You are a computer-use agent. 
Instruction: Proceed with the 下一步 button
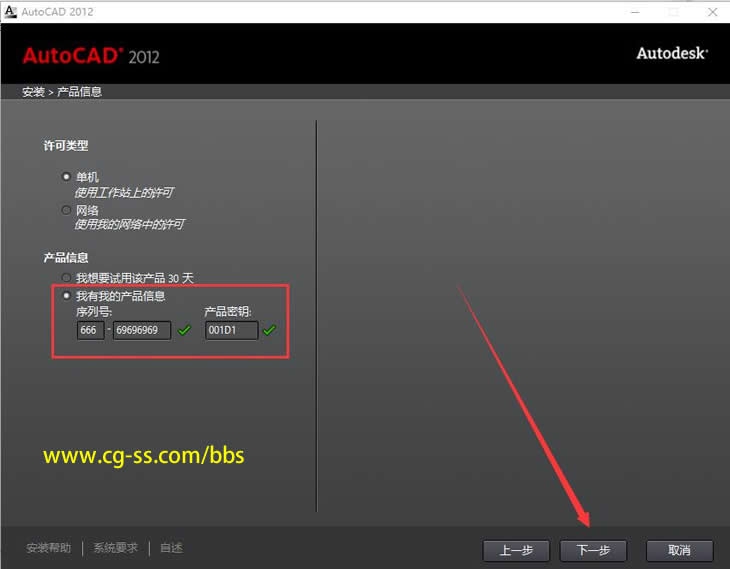pos(593,551)
